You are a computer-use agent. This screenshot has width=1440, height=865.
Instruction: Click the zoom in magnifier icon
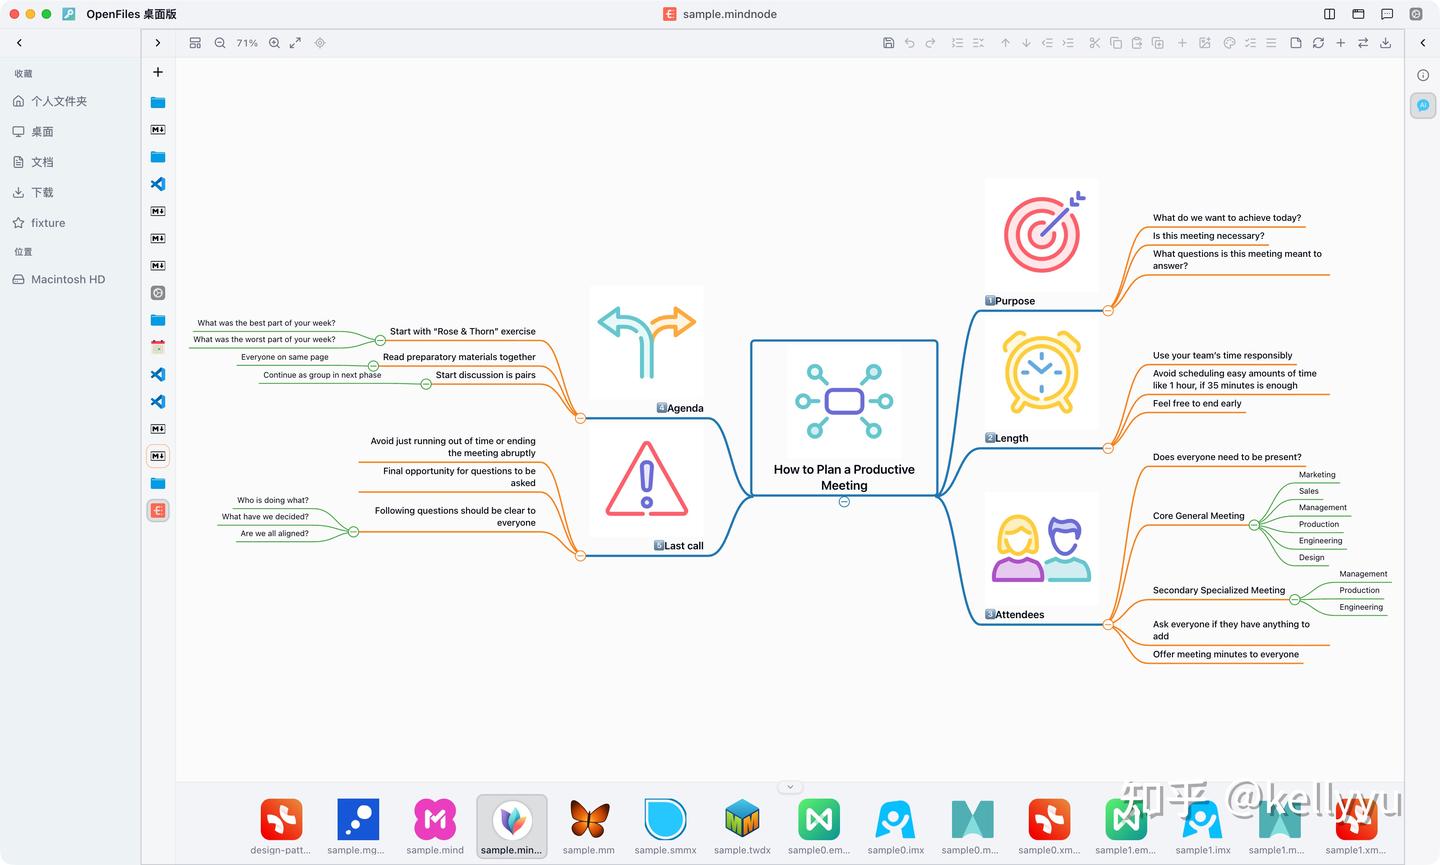tap(274, 43)
